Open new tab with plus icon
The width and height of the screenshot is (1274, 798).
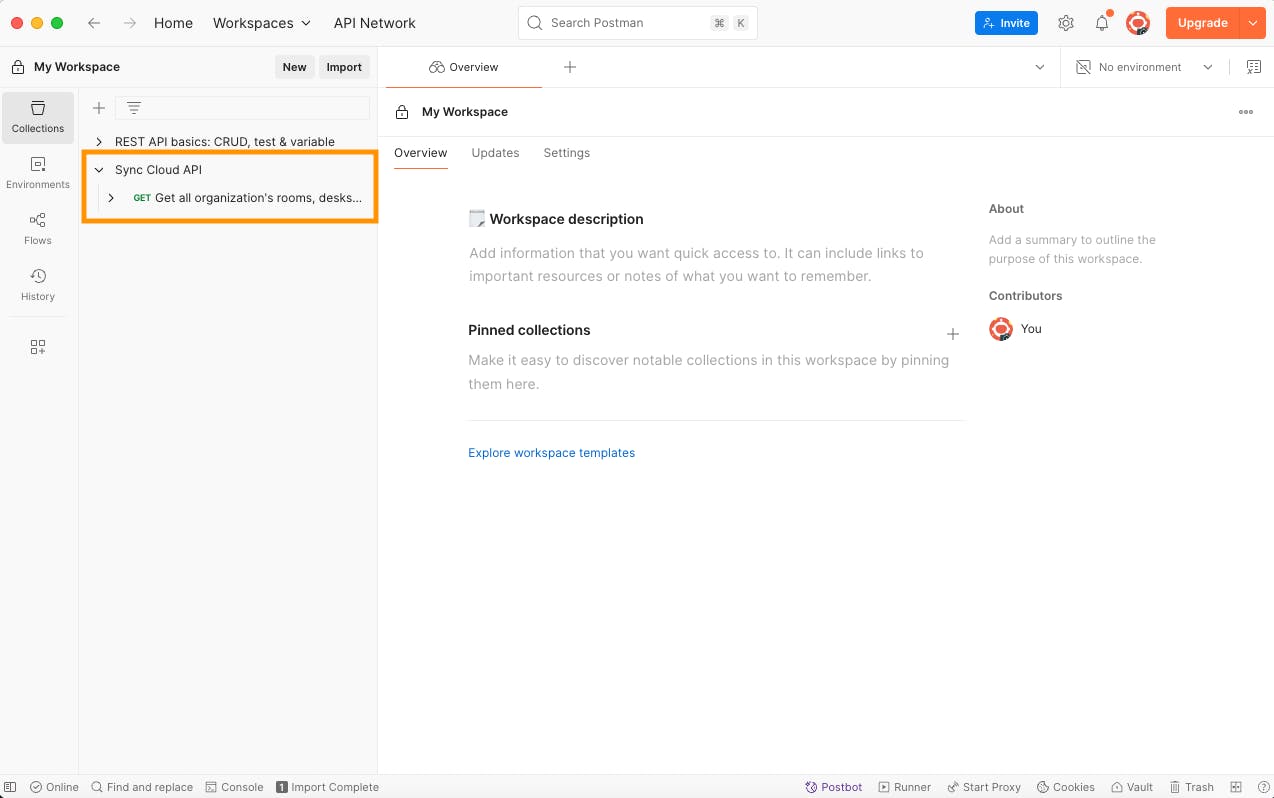click(570, 67)
